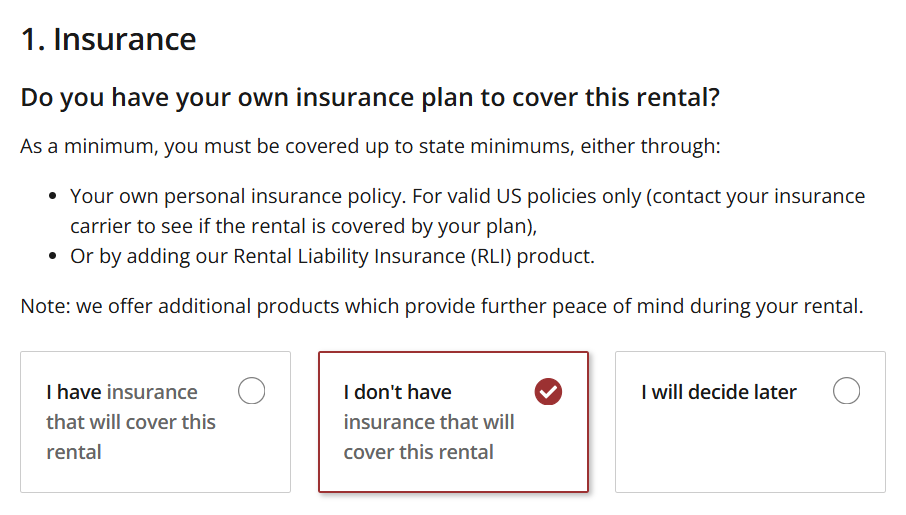Click "(contact your insurance" text in first bullet
The image size is (906, 515).
pyautogui.click(x=756, y=197)
